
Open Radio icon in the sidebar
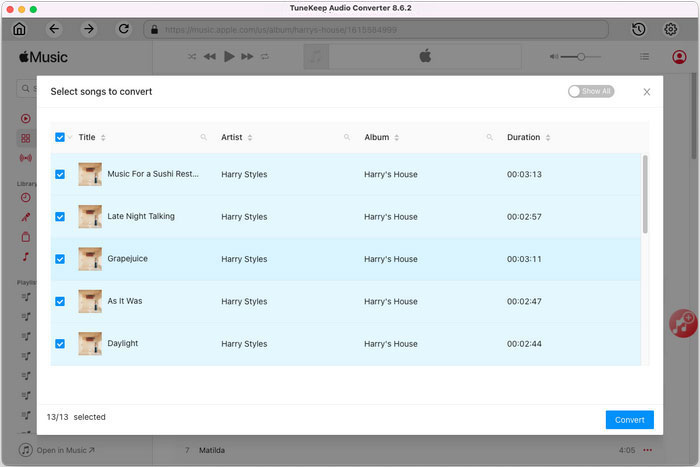(x=26, y=158)
